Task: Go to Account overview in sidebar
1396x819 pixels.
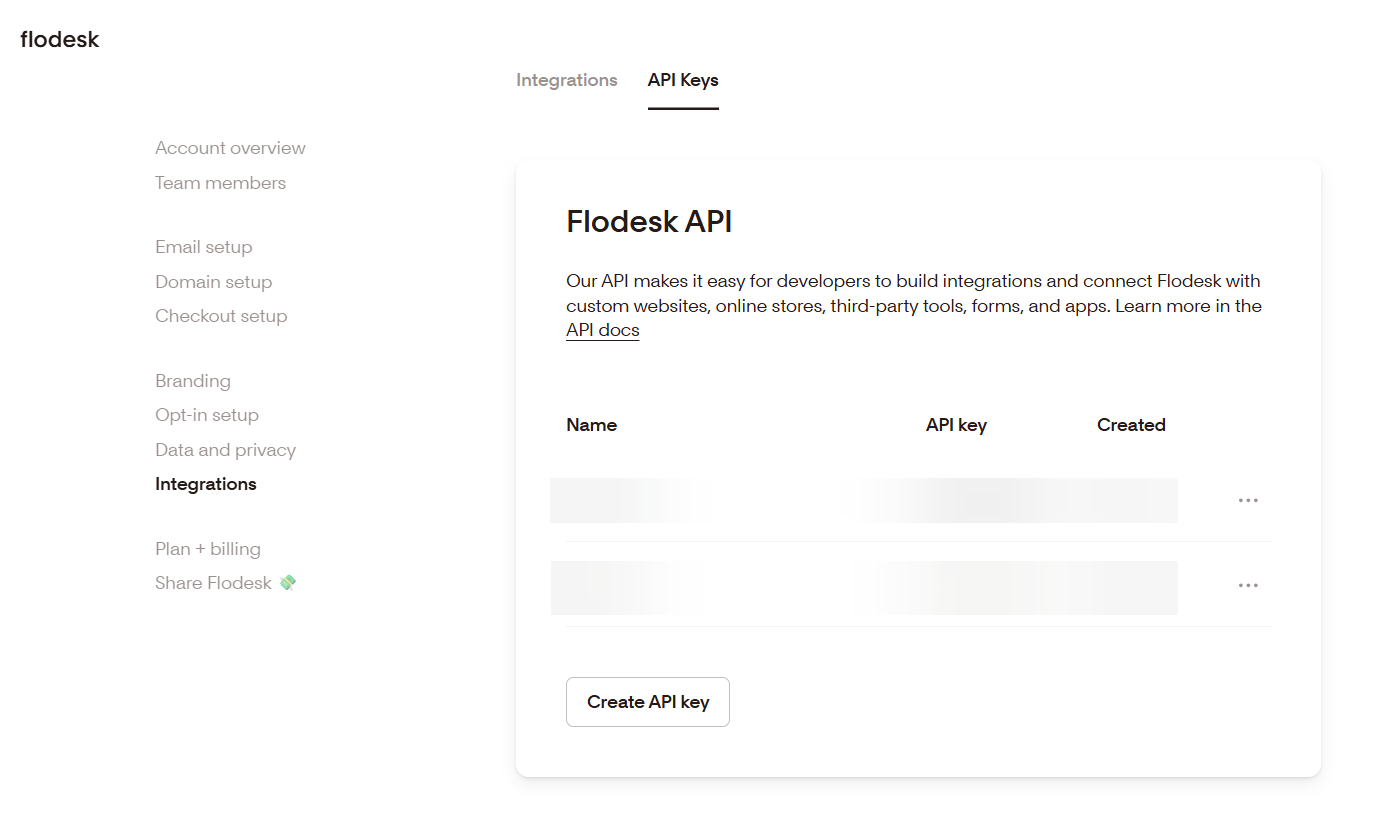Action: point(230,148)
